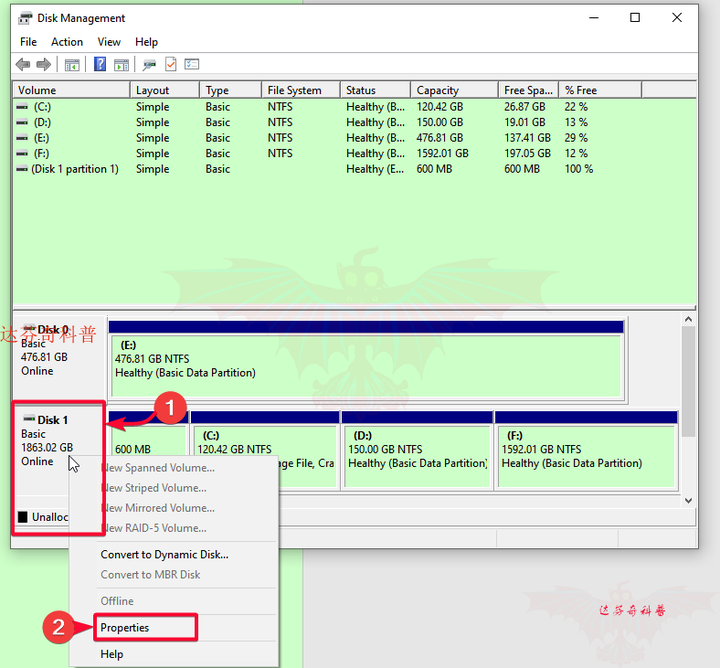This screenshot has height=668, width=720.
Task: Select the (C:) volume drive icon
Action: 22,107
